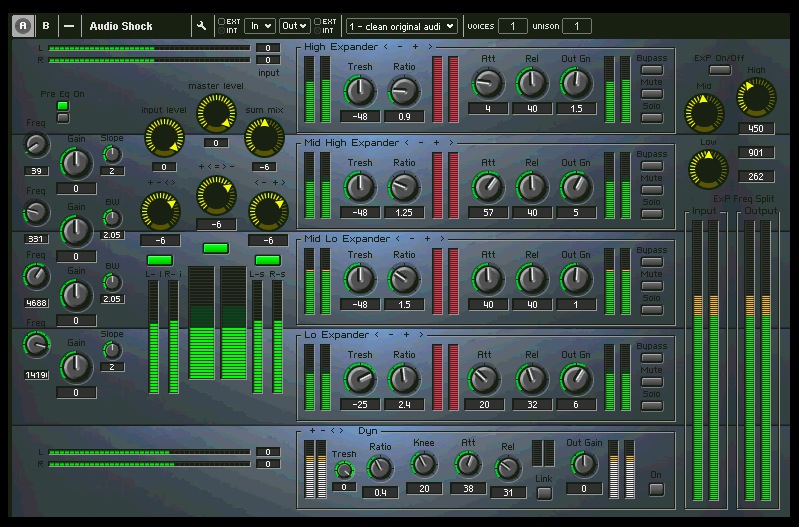Open the In routing dropdown
Image resolution: width=799 pixels, height=527 pixels.
(x=260, y=26)
